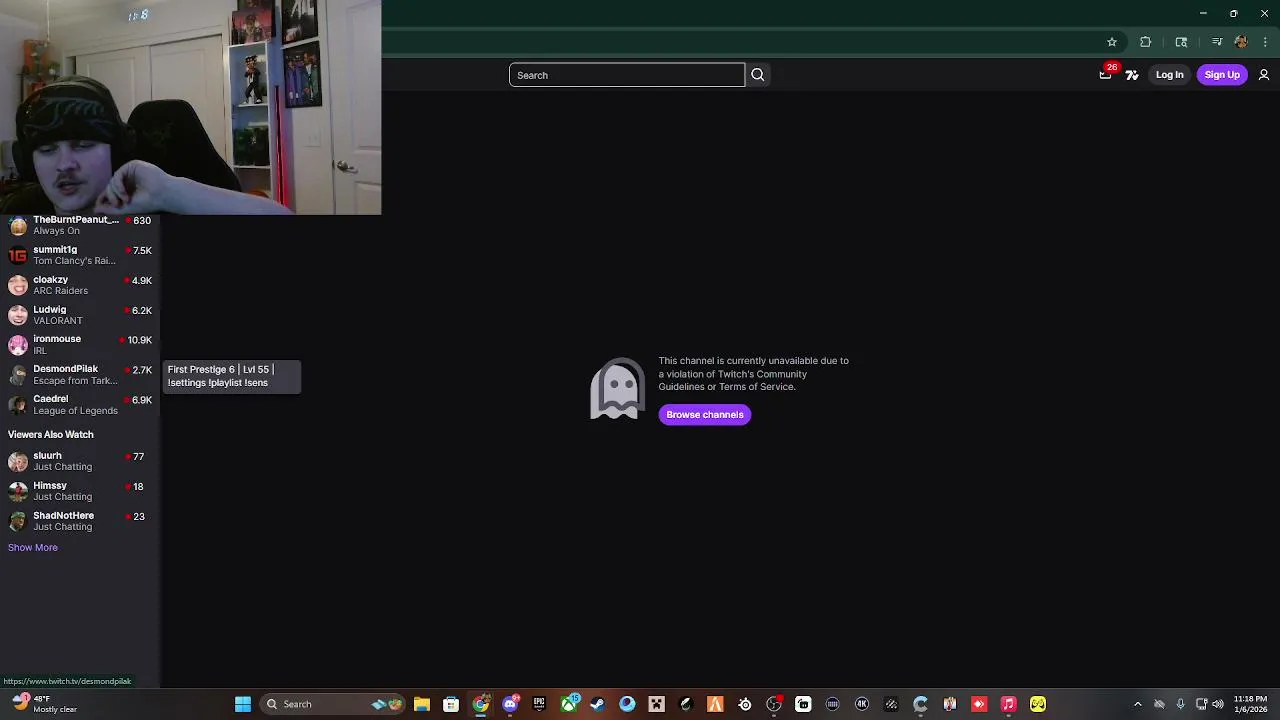Screen dimensions: 1280x720
Task: Open the clock showing 11:18 PM
Action: click(1250, 704)
